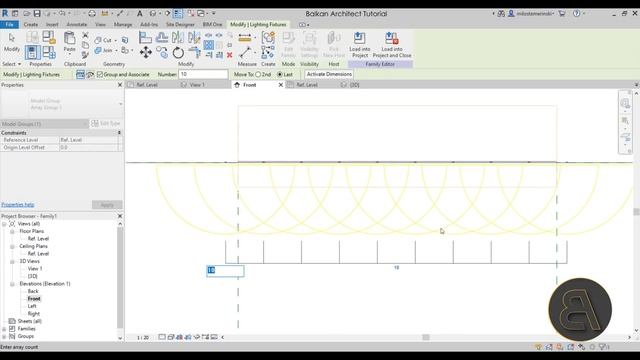Image resolution: width=640 pixels, height=360 pixels.
Task: Toggle Group and Associate checkbox
Action: [x=100, y=74]
